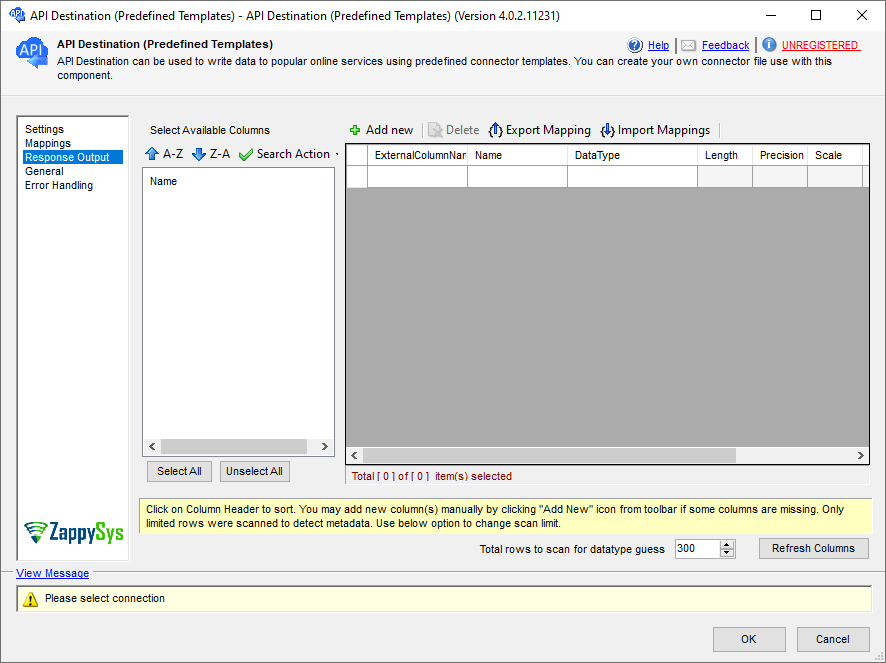Sort by the Precision column header
The width and height of the screenshot is (886, 663).
780,155
